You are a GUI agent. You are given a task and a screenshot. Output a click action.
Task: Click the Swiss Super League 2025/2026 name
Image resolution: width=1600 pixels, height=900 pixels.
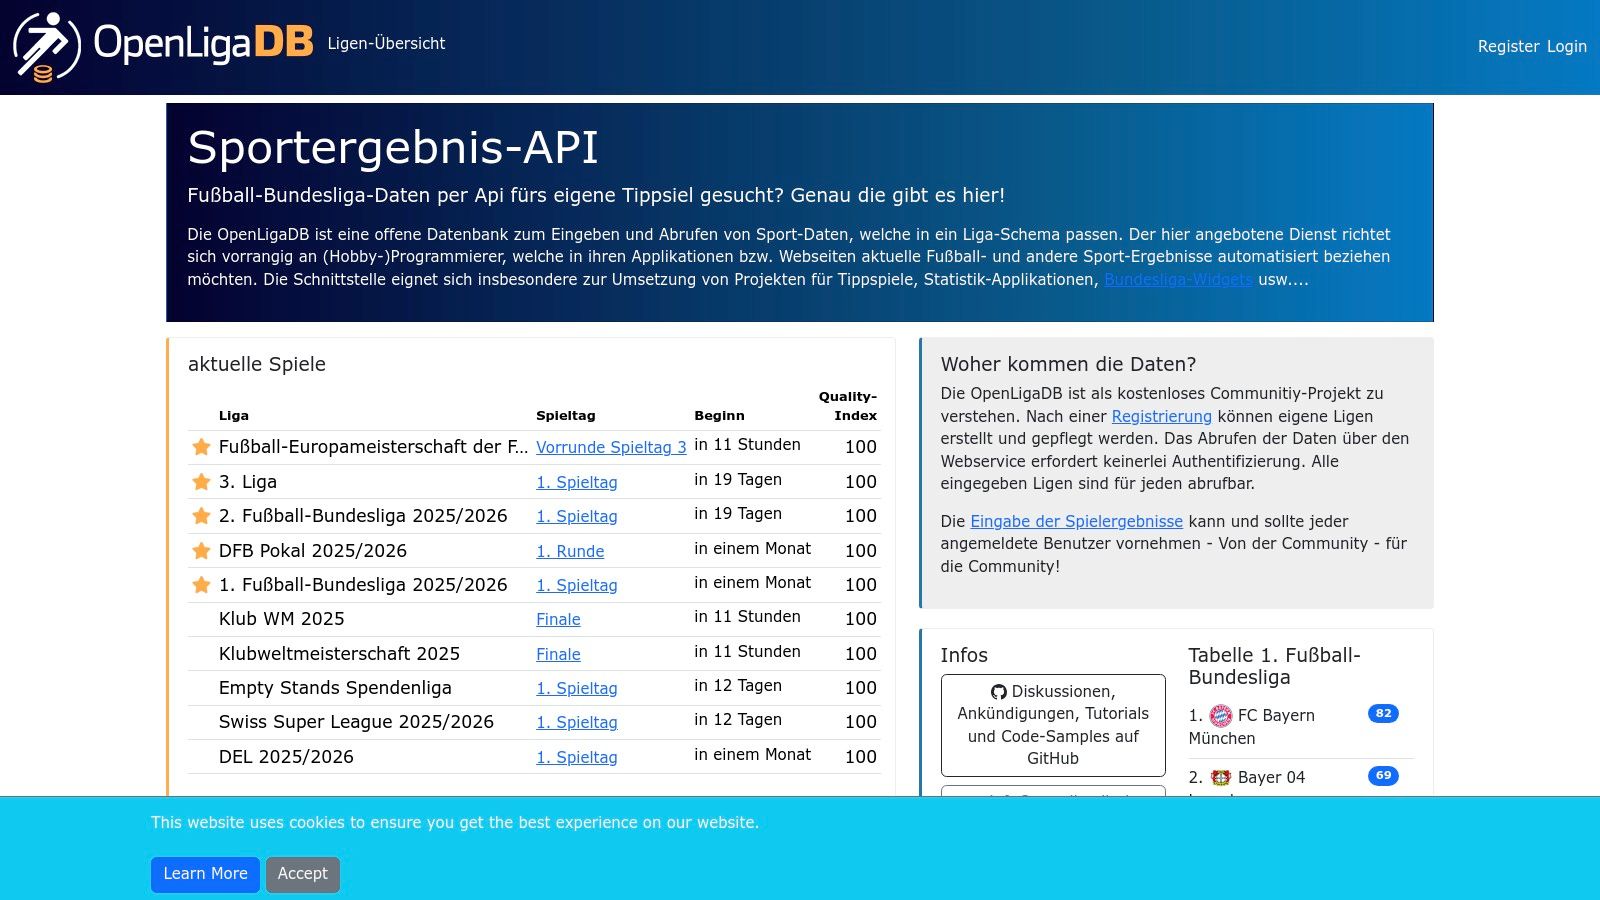(356, 722)
